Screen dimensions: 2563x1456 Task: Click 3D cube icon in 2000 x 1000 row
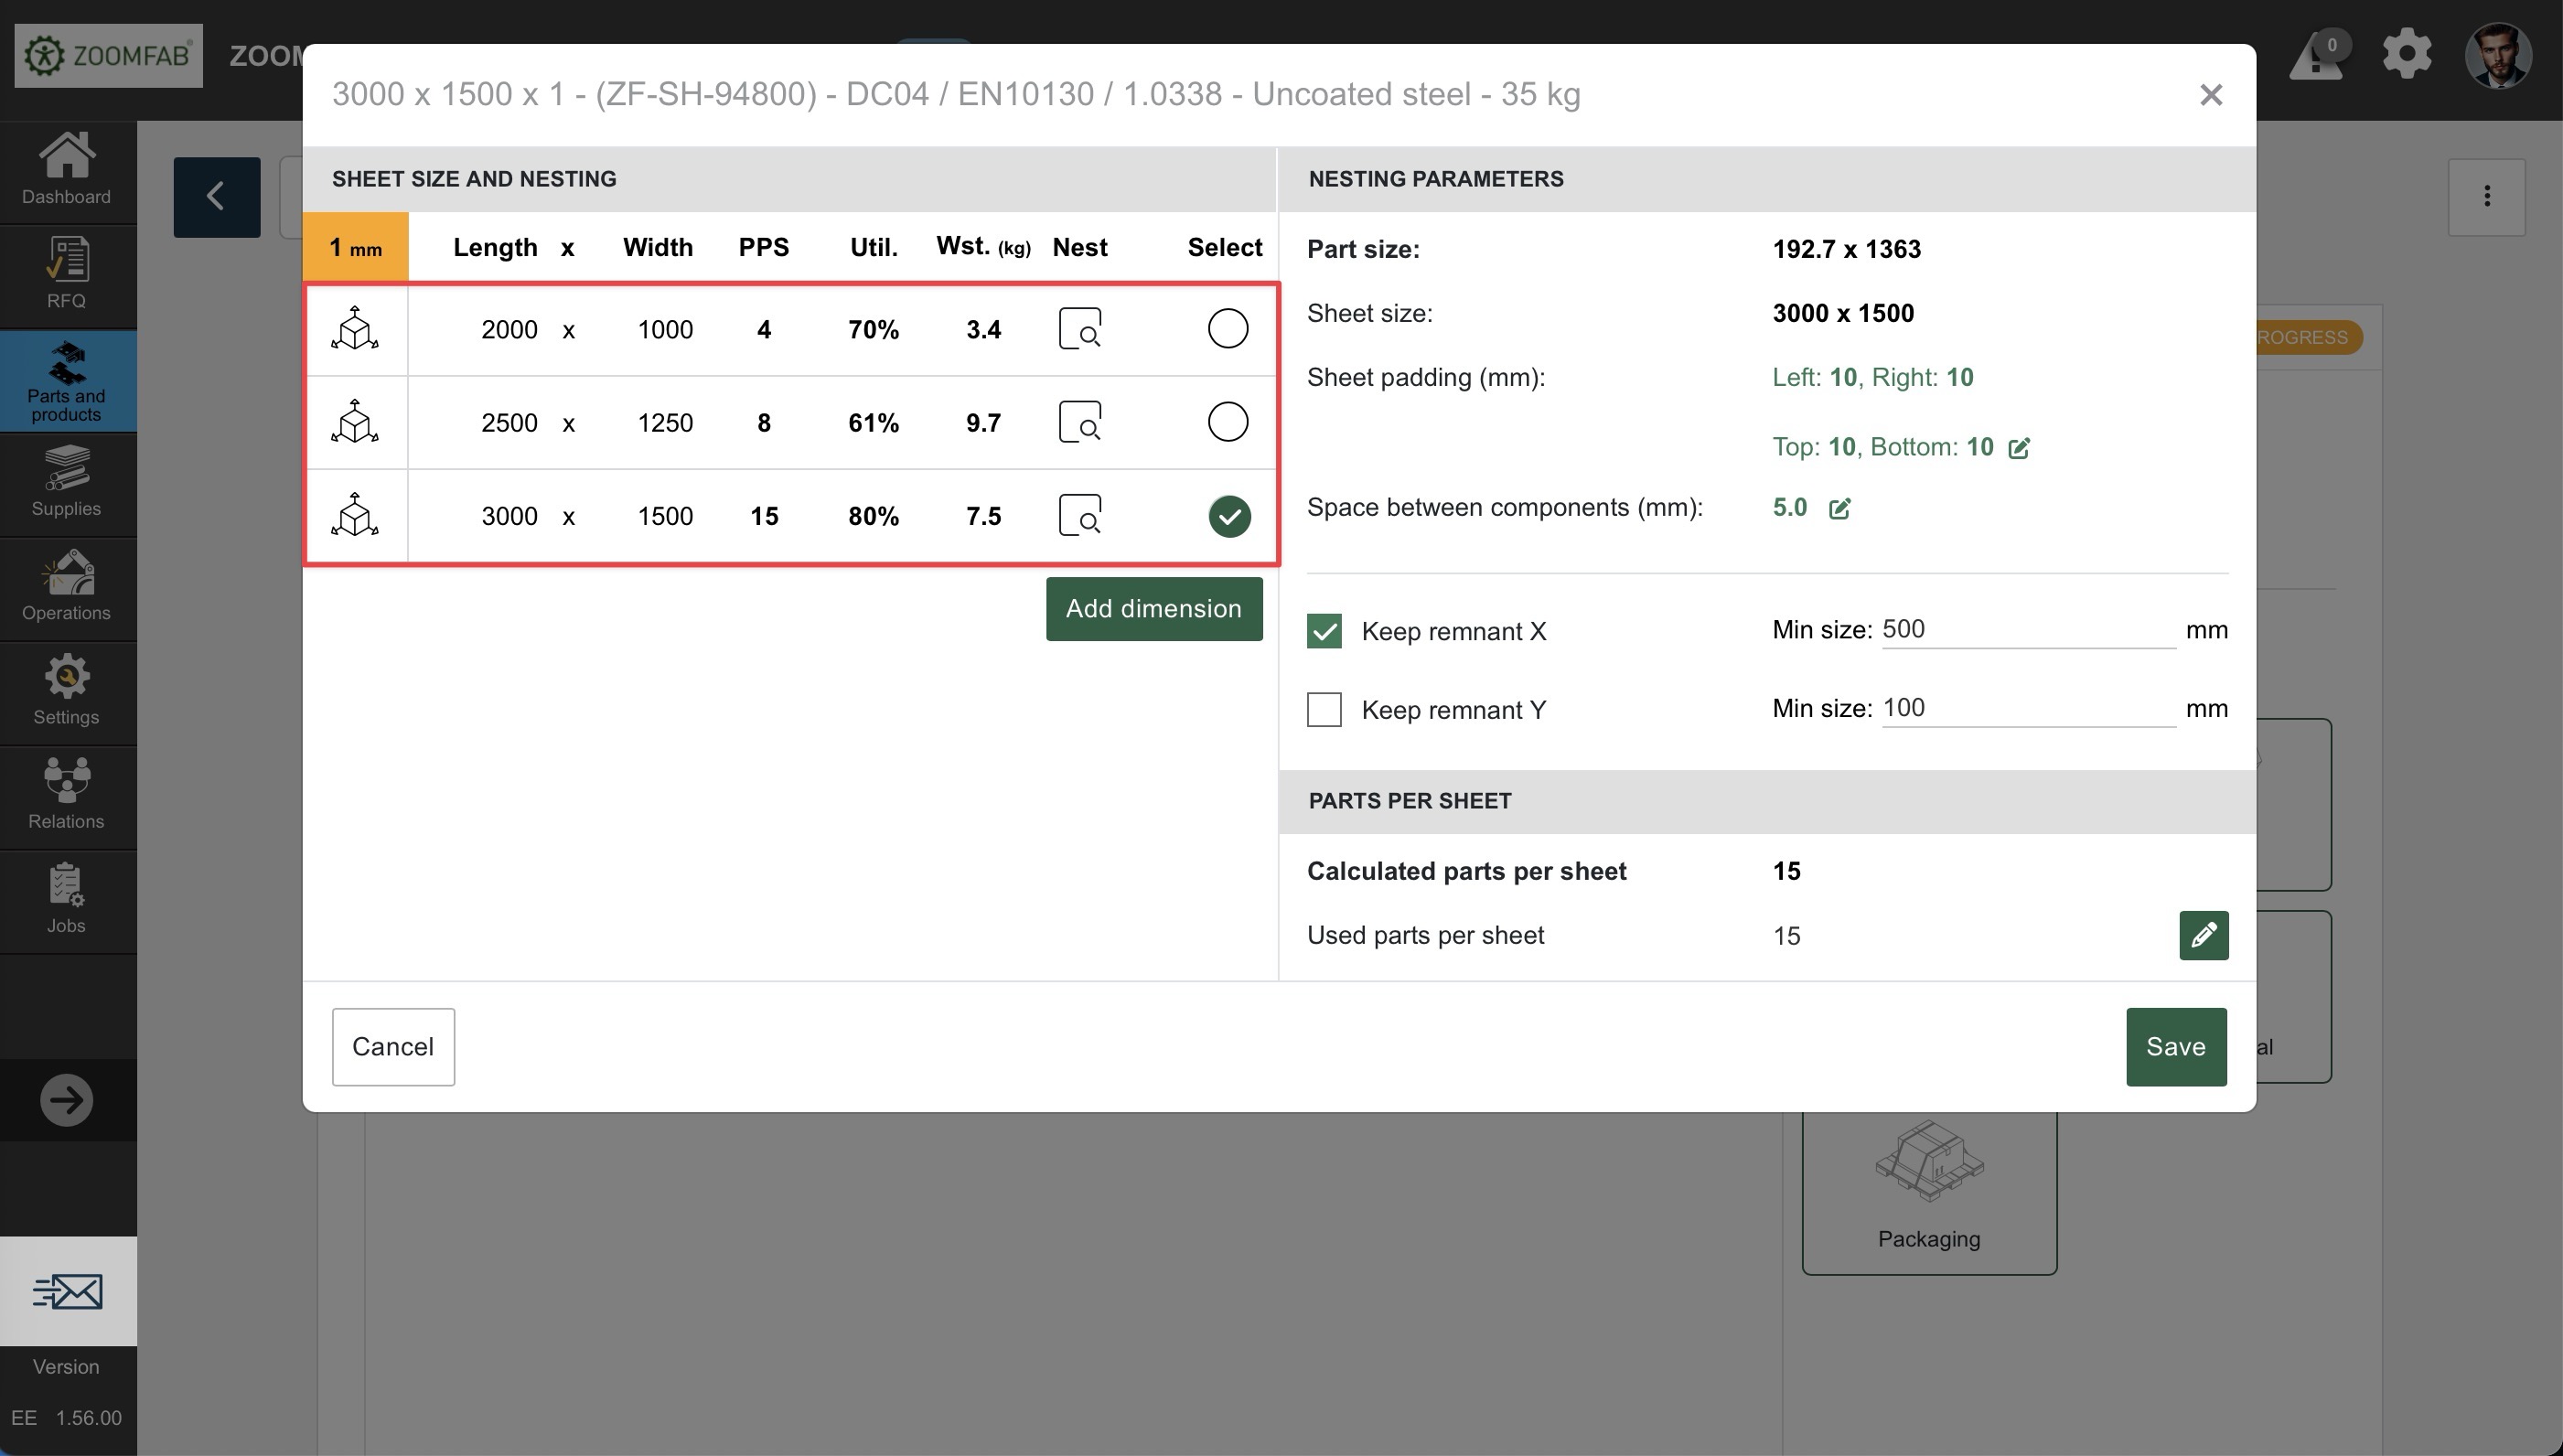click(355, 329)
